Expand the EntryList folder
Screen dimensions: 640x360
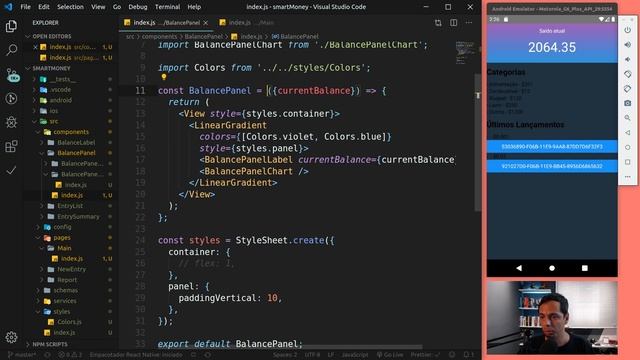pyautogui.click(x=69, y=206)
